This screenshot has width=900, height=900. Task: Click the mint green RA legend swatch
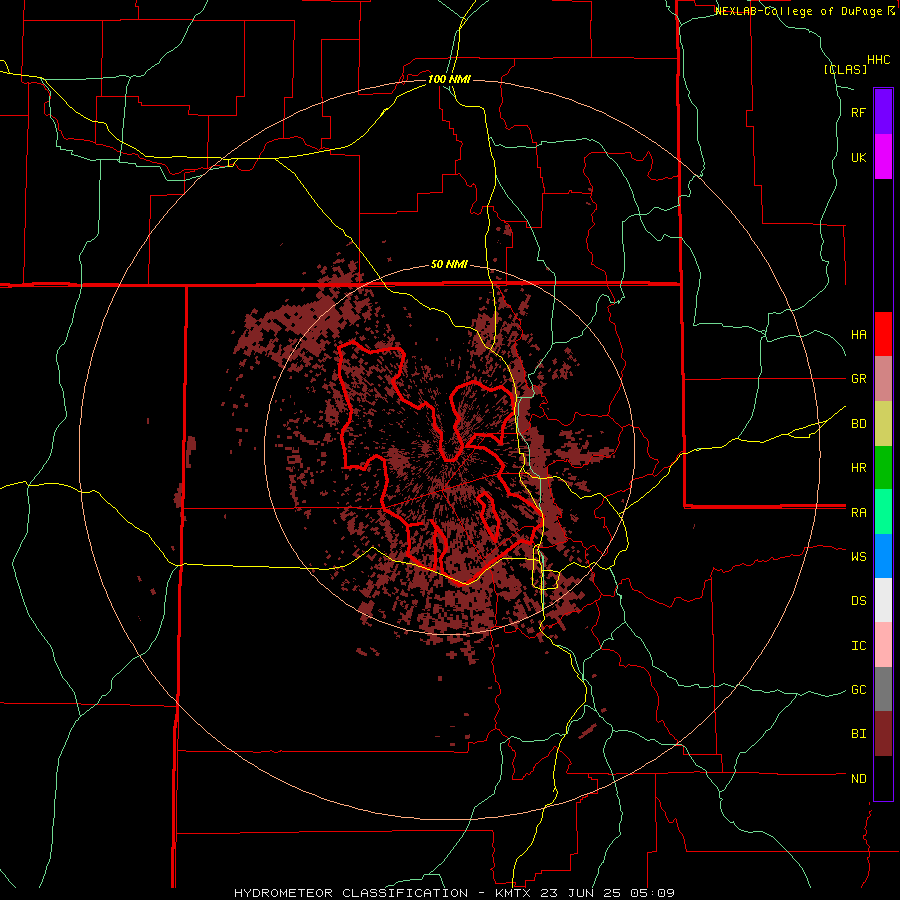883,512
